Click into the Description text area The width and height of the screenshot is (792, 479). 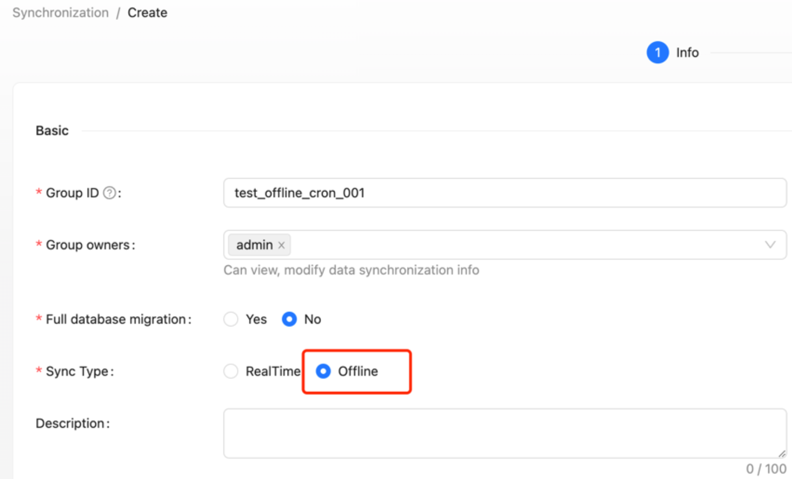[504, 432]
